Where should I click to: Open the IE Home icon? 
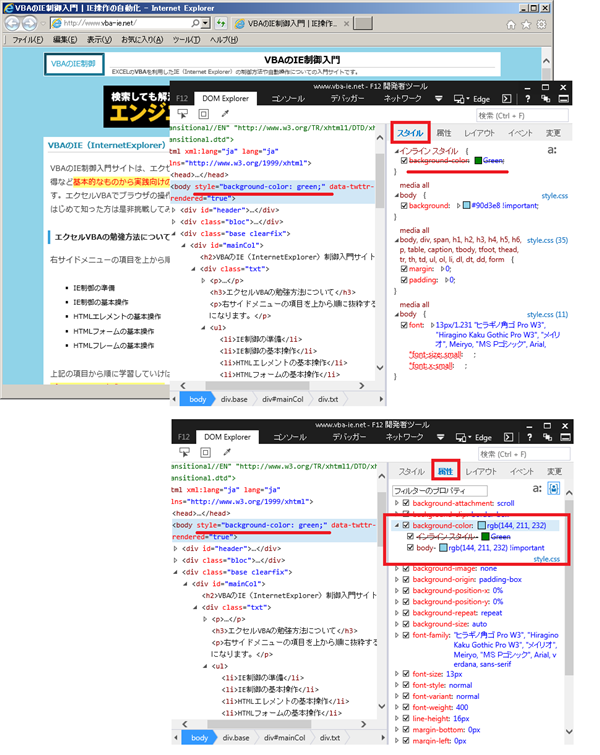(511, 24)
